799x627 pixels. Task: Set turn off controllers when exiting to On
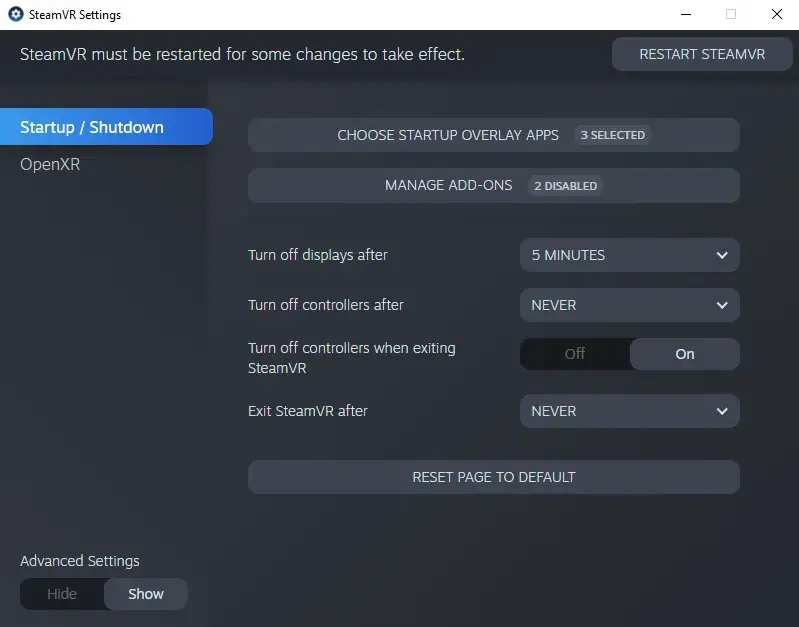click(x=684, y=354)
